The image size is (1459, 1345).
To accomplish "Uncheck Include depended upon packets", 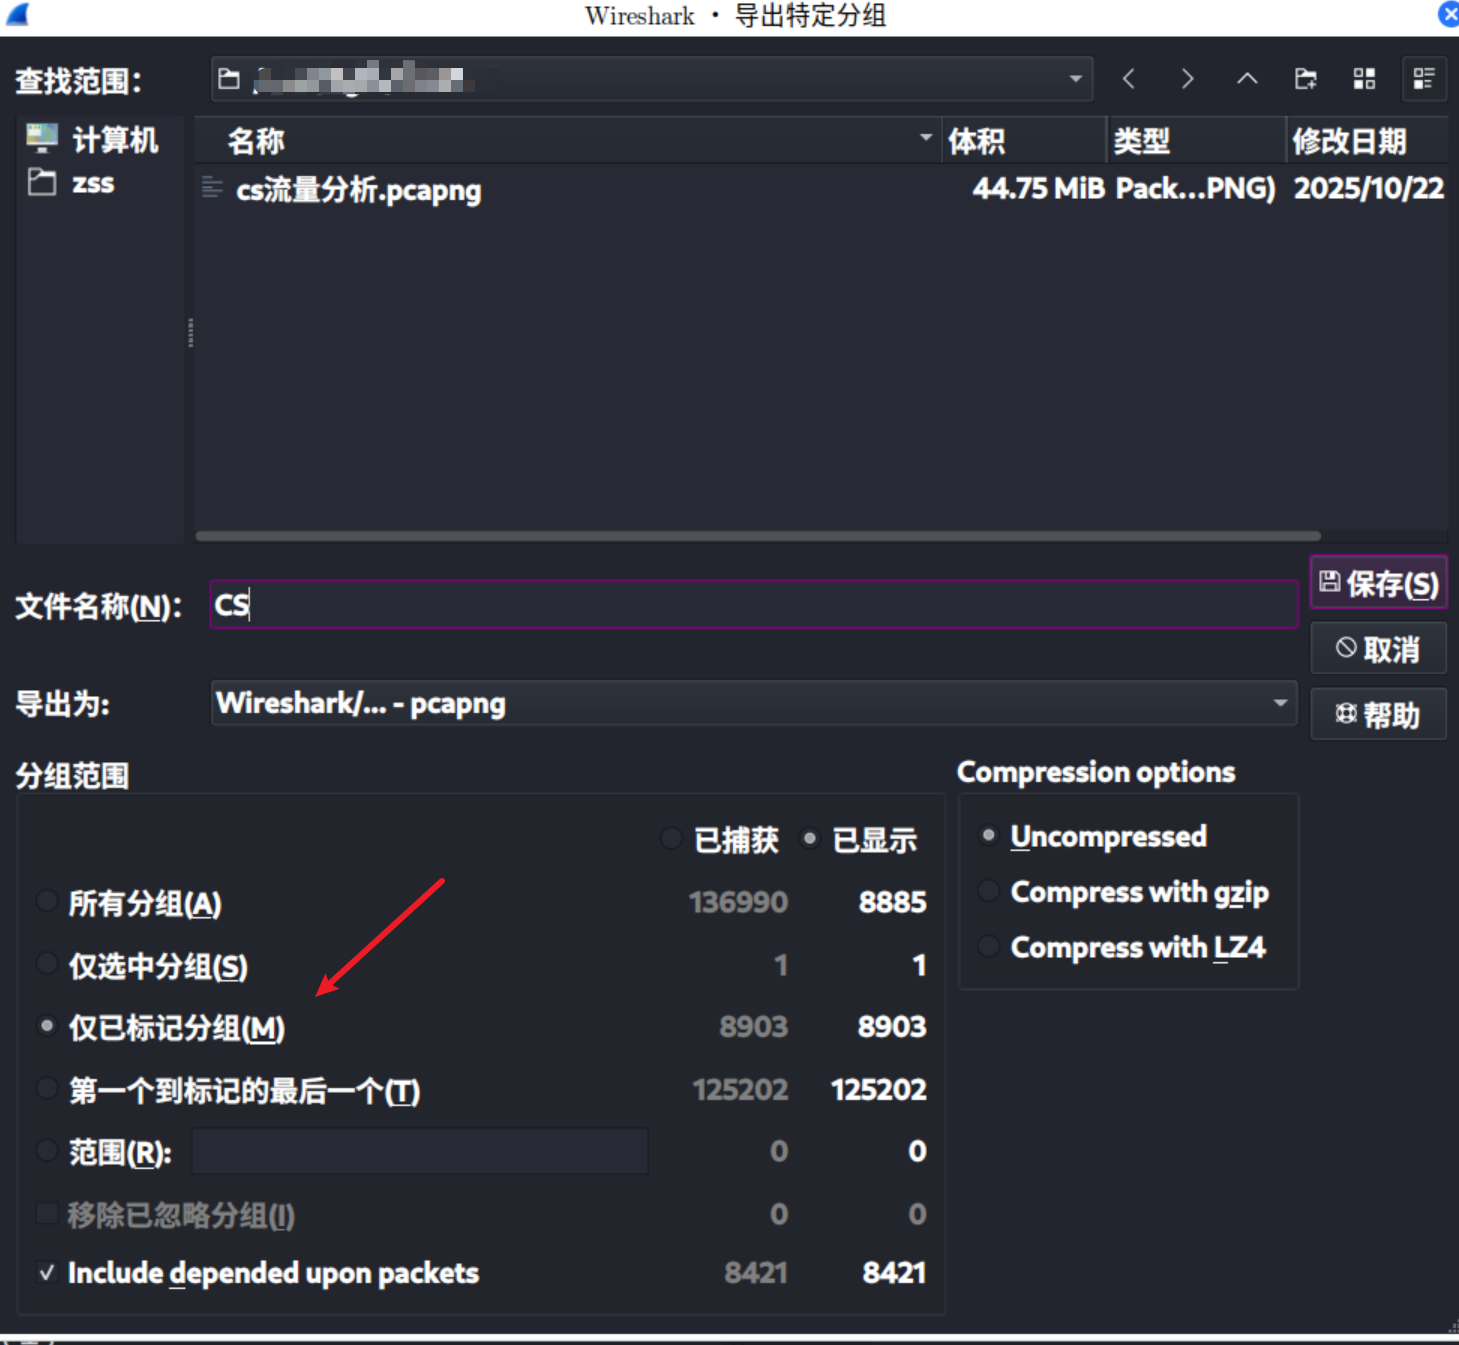I will point(46,1273).
